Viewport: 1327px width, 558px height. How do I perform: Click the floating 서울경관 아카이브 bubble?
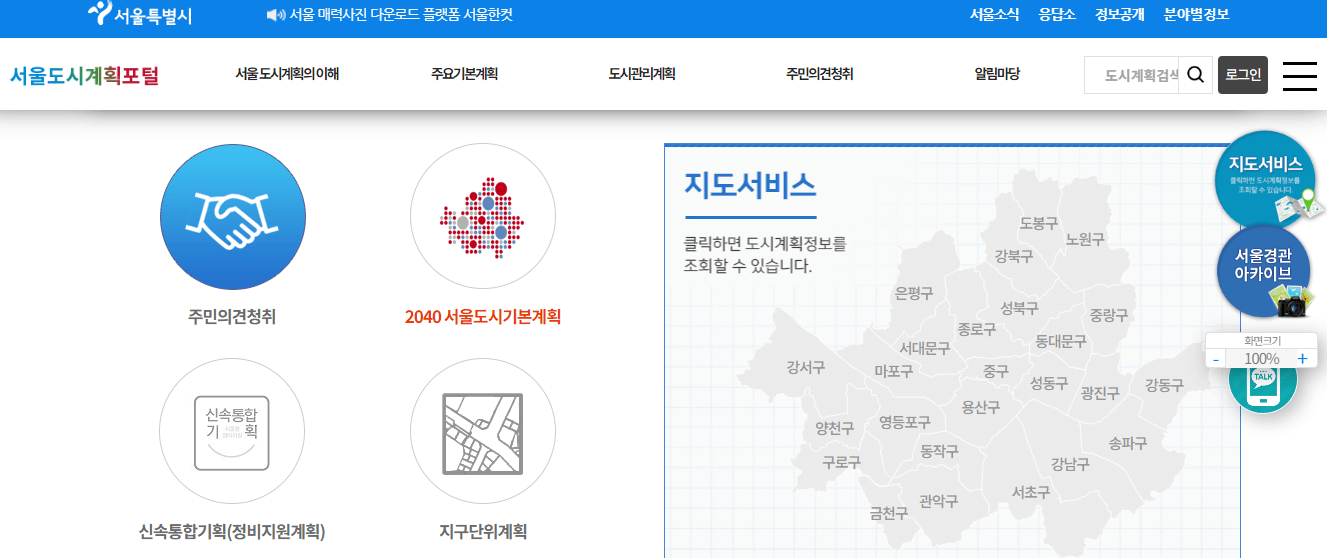(x=1266, y=273)
